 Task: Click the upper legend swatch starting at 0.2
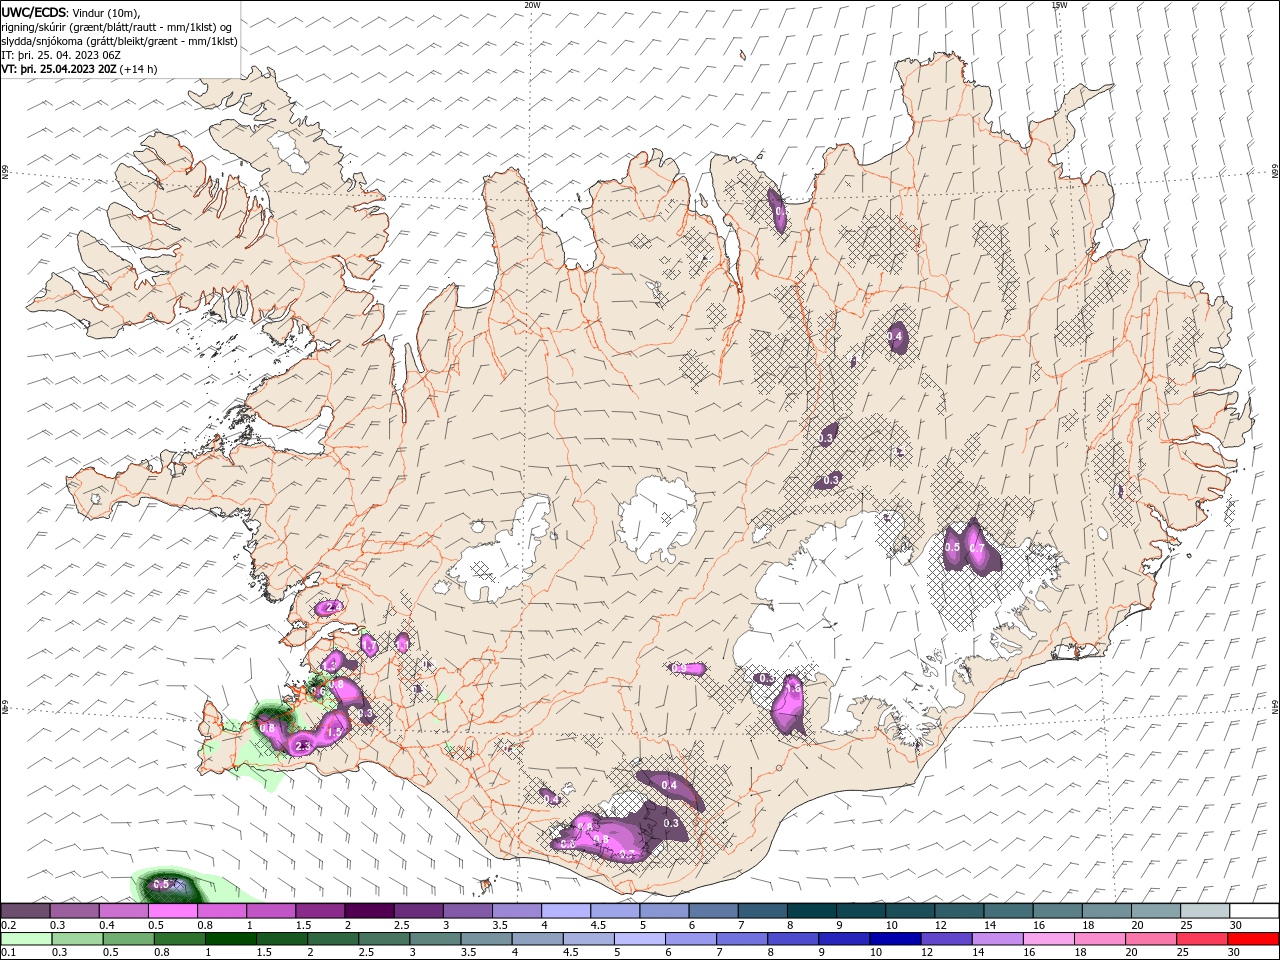coord(25,911)
